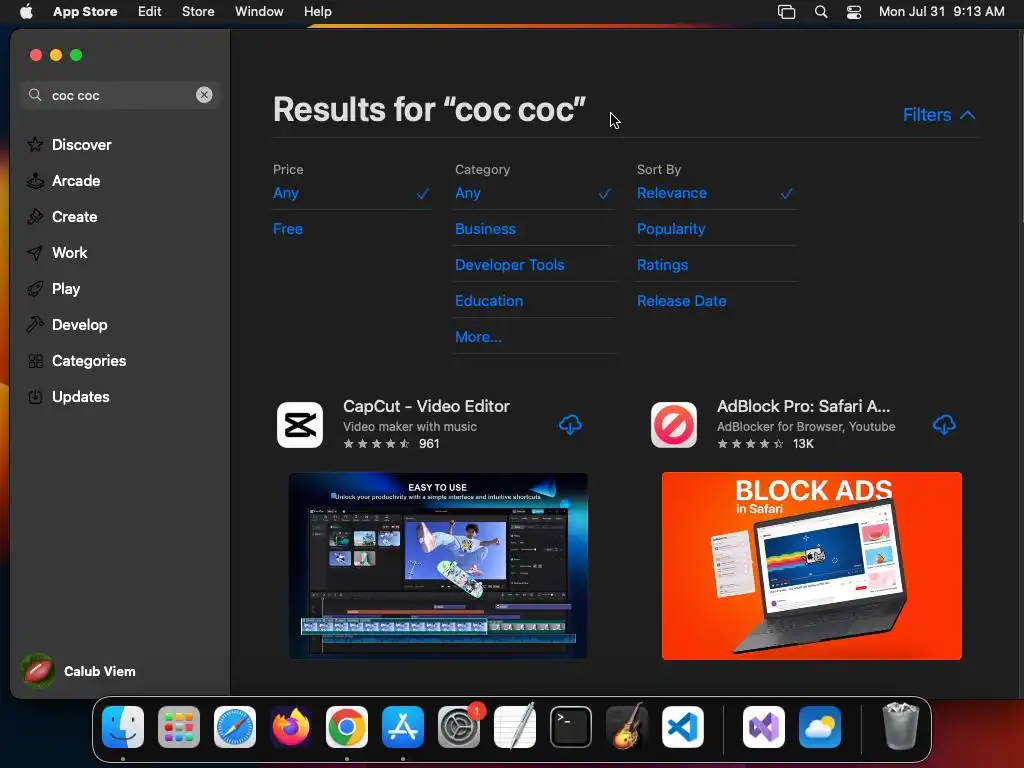This screenshot has height=768, width=1024.
Task: Open the Discover section star icon
Action: (35, 144)
